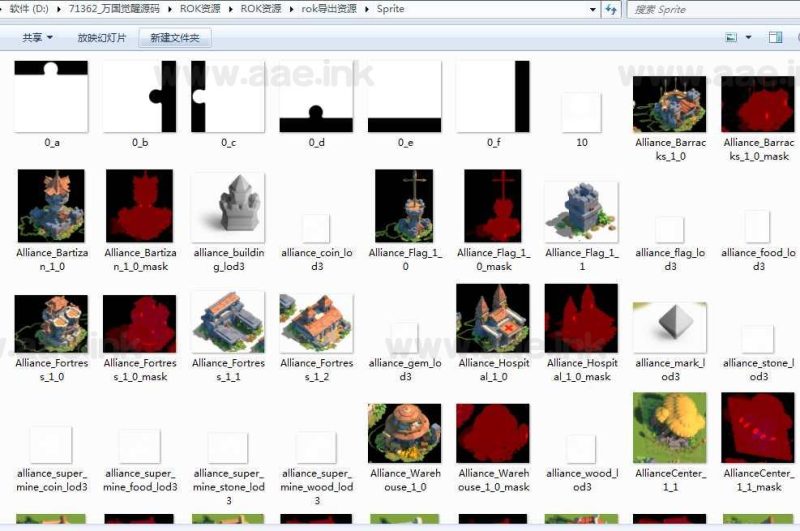Select the Alliance_Flag_1_1 tower image
Viewport: 800px width, 531px height.
click(x=581, y=212)
